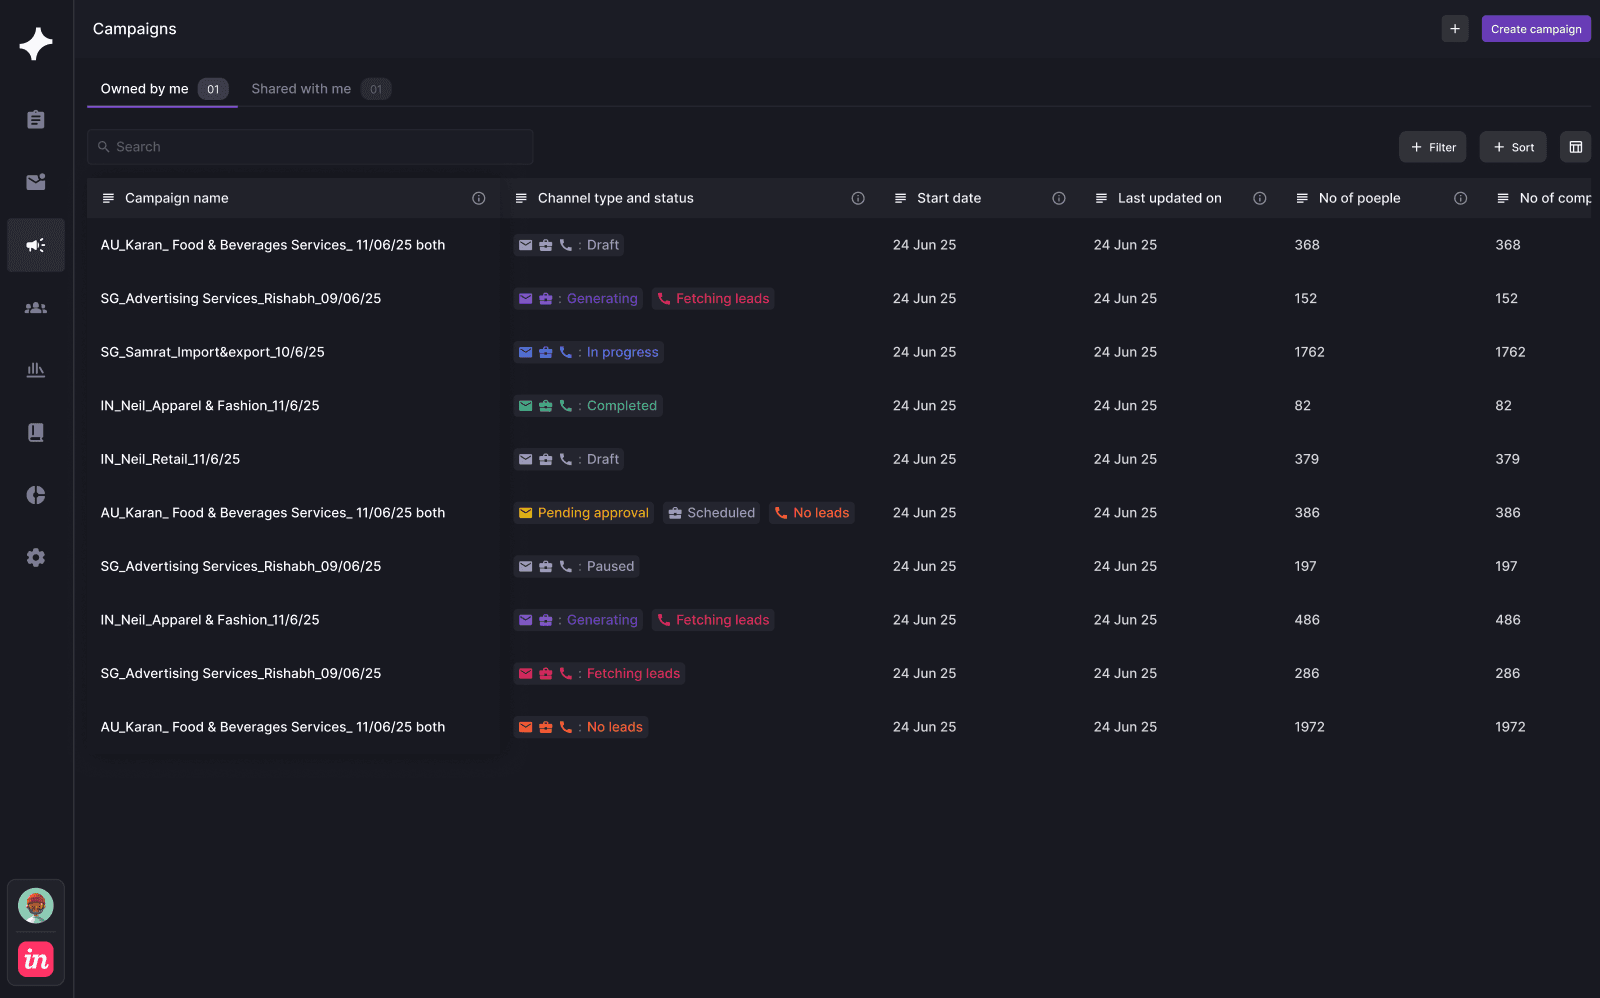Click info icon on Channel type column
The height and width of the screenshot is (998, 1600).
pyautogui.click(x=858, y=198)
